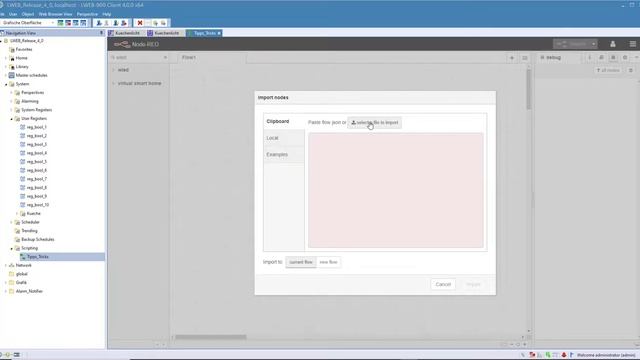
Task: Collapse the Scripting tree node
Action: pos(11,248)
